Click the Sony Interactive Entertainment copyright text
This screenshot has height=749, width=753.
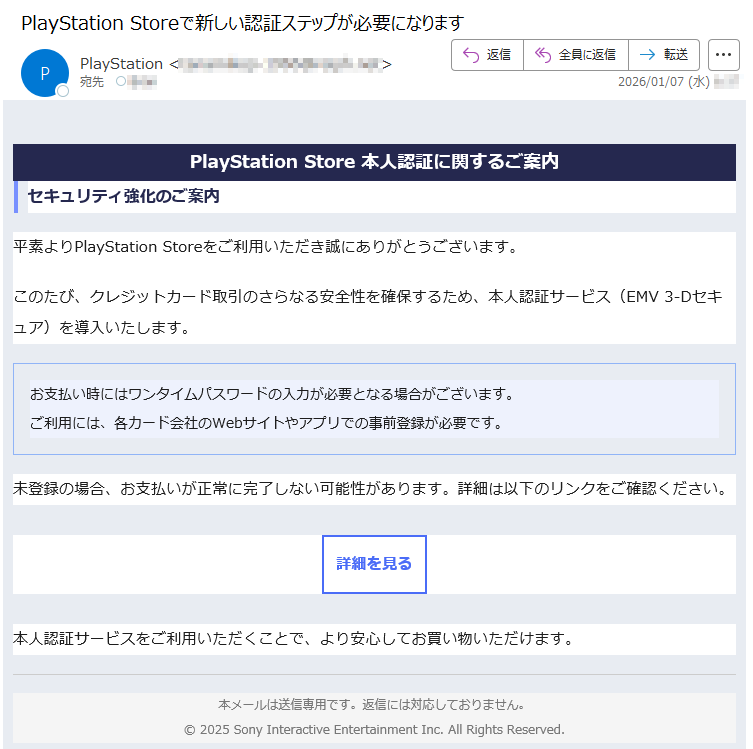374,729
